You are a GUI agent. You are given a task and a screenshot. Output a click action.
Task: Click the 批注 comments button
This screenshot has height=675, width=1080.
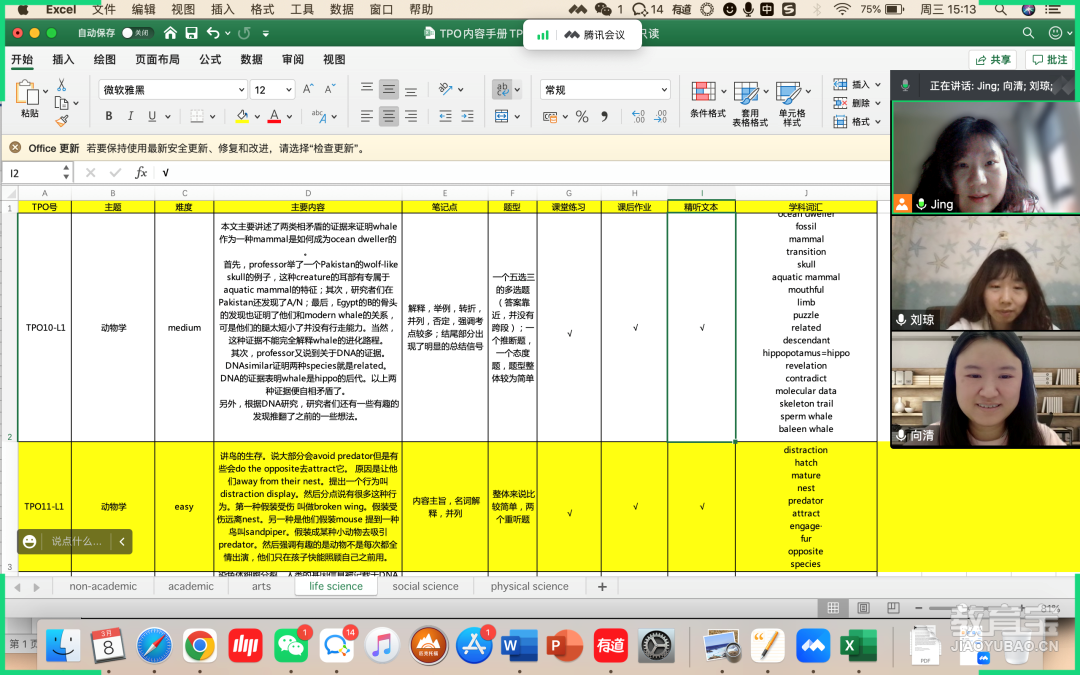point(1048,60)
